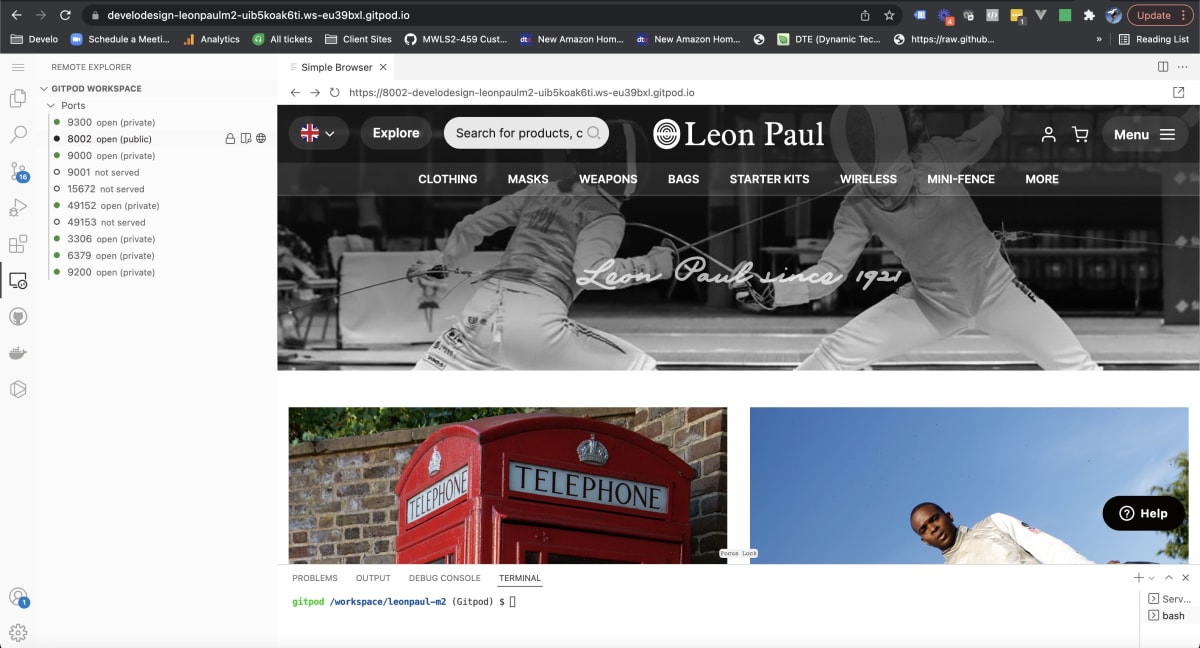Open port 8002 in browser via globe icon

[260, 138]
